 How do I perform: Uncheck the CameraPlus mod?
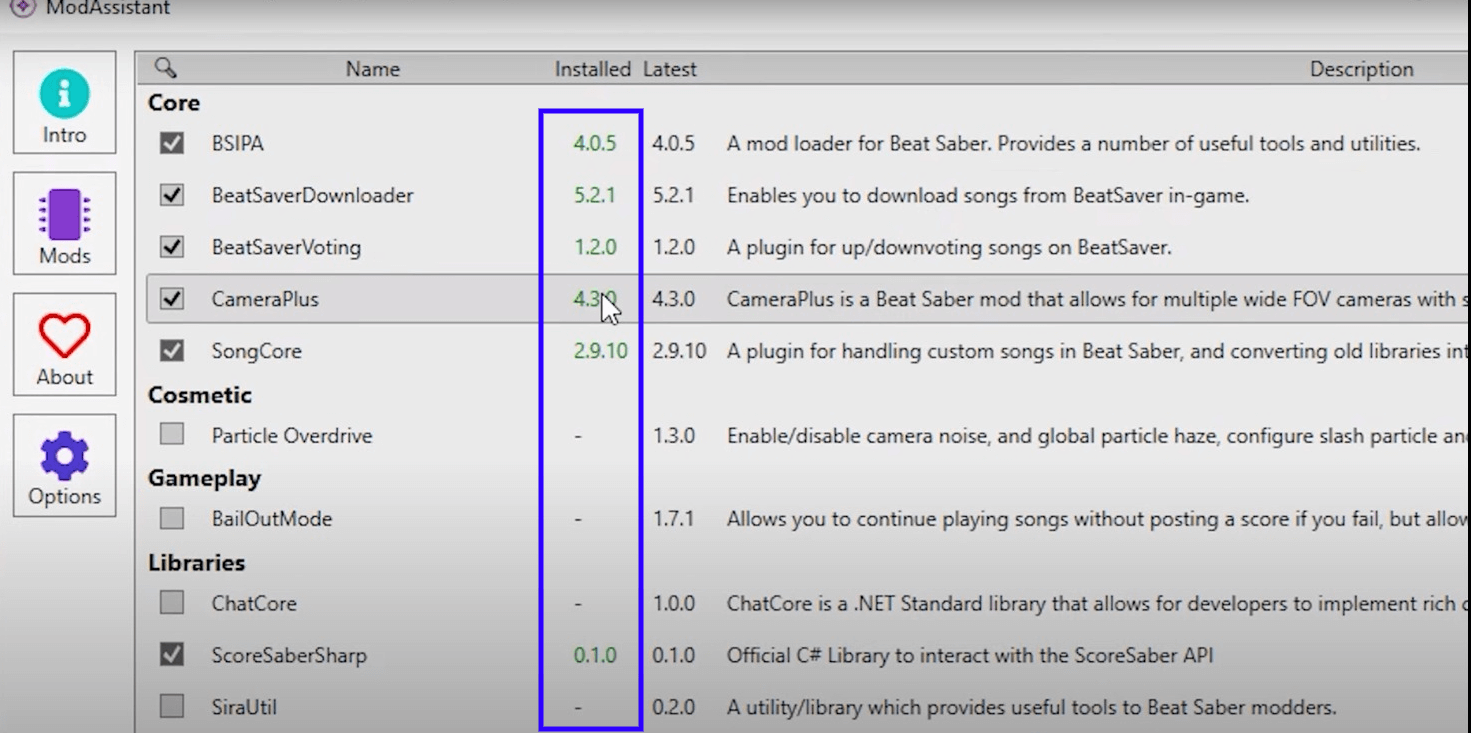pyautogui.click(x=172, y=299)
